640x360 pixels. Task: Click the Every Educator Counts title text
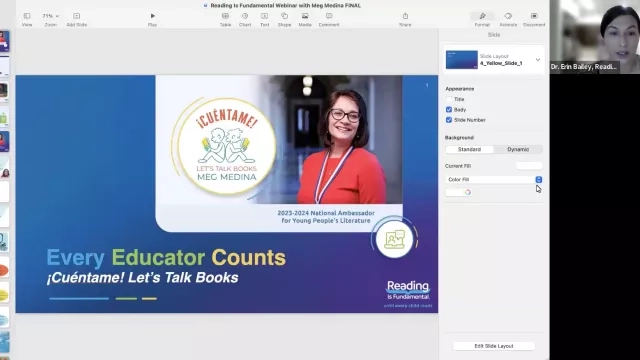[166, 258]
